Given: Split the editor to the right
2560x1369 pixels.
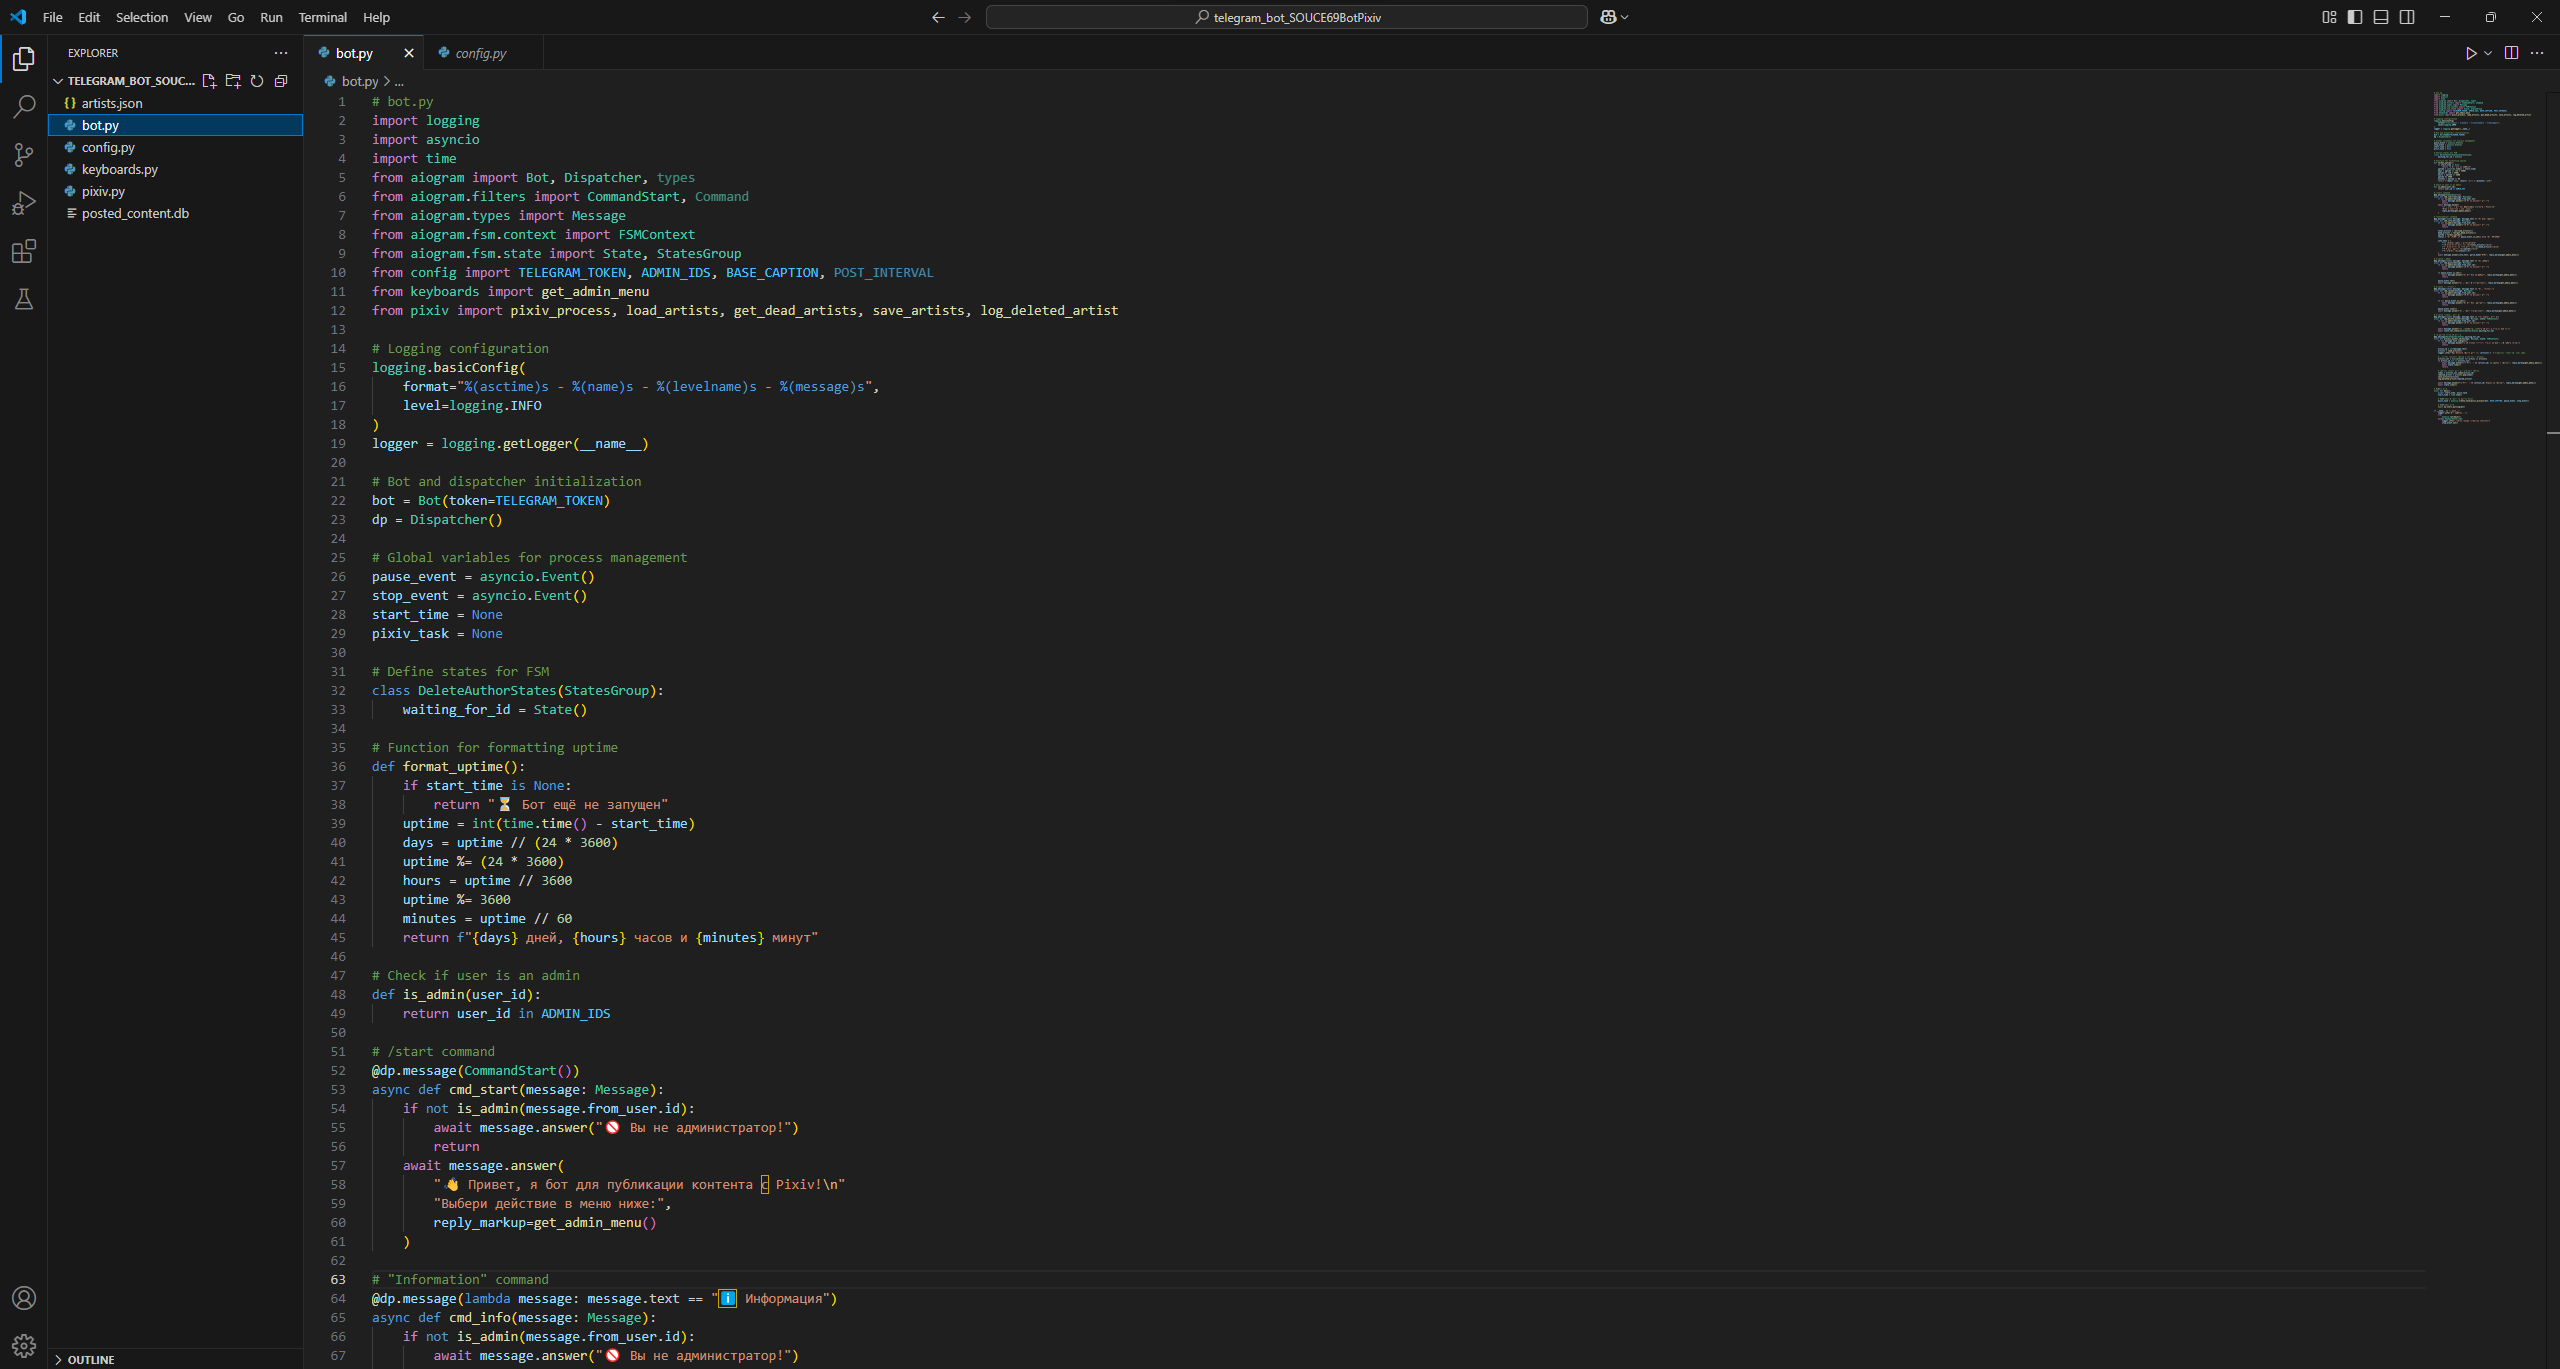Looking at the screenshot, I should 2511,53.
